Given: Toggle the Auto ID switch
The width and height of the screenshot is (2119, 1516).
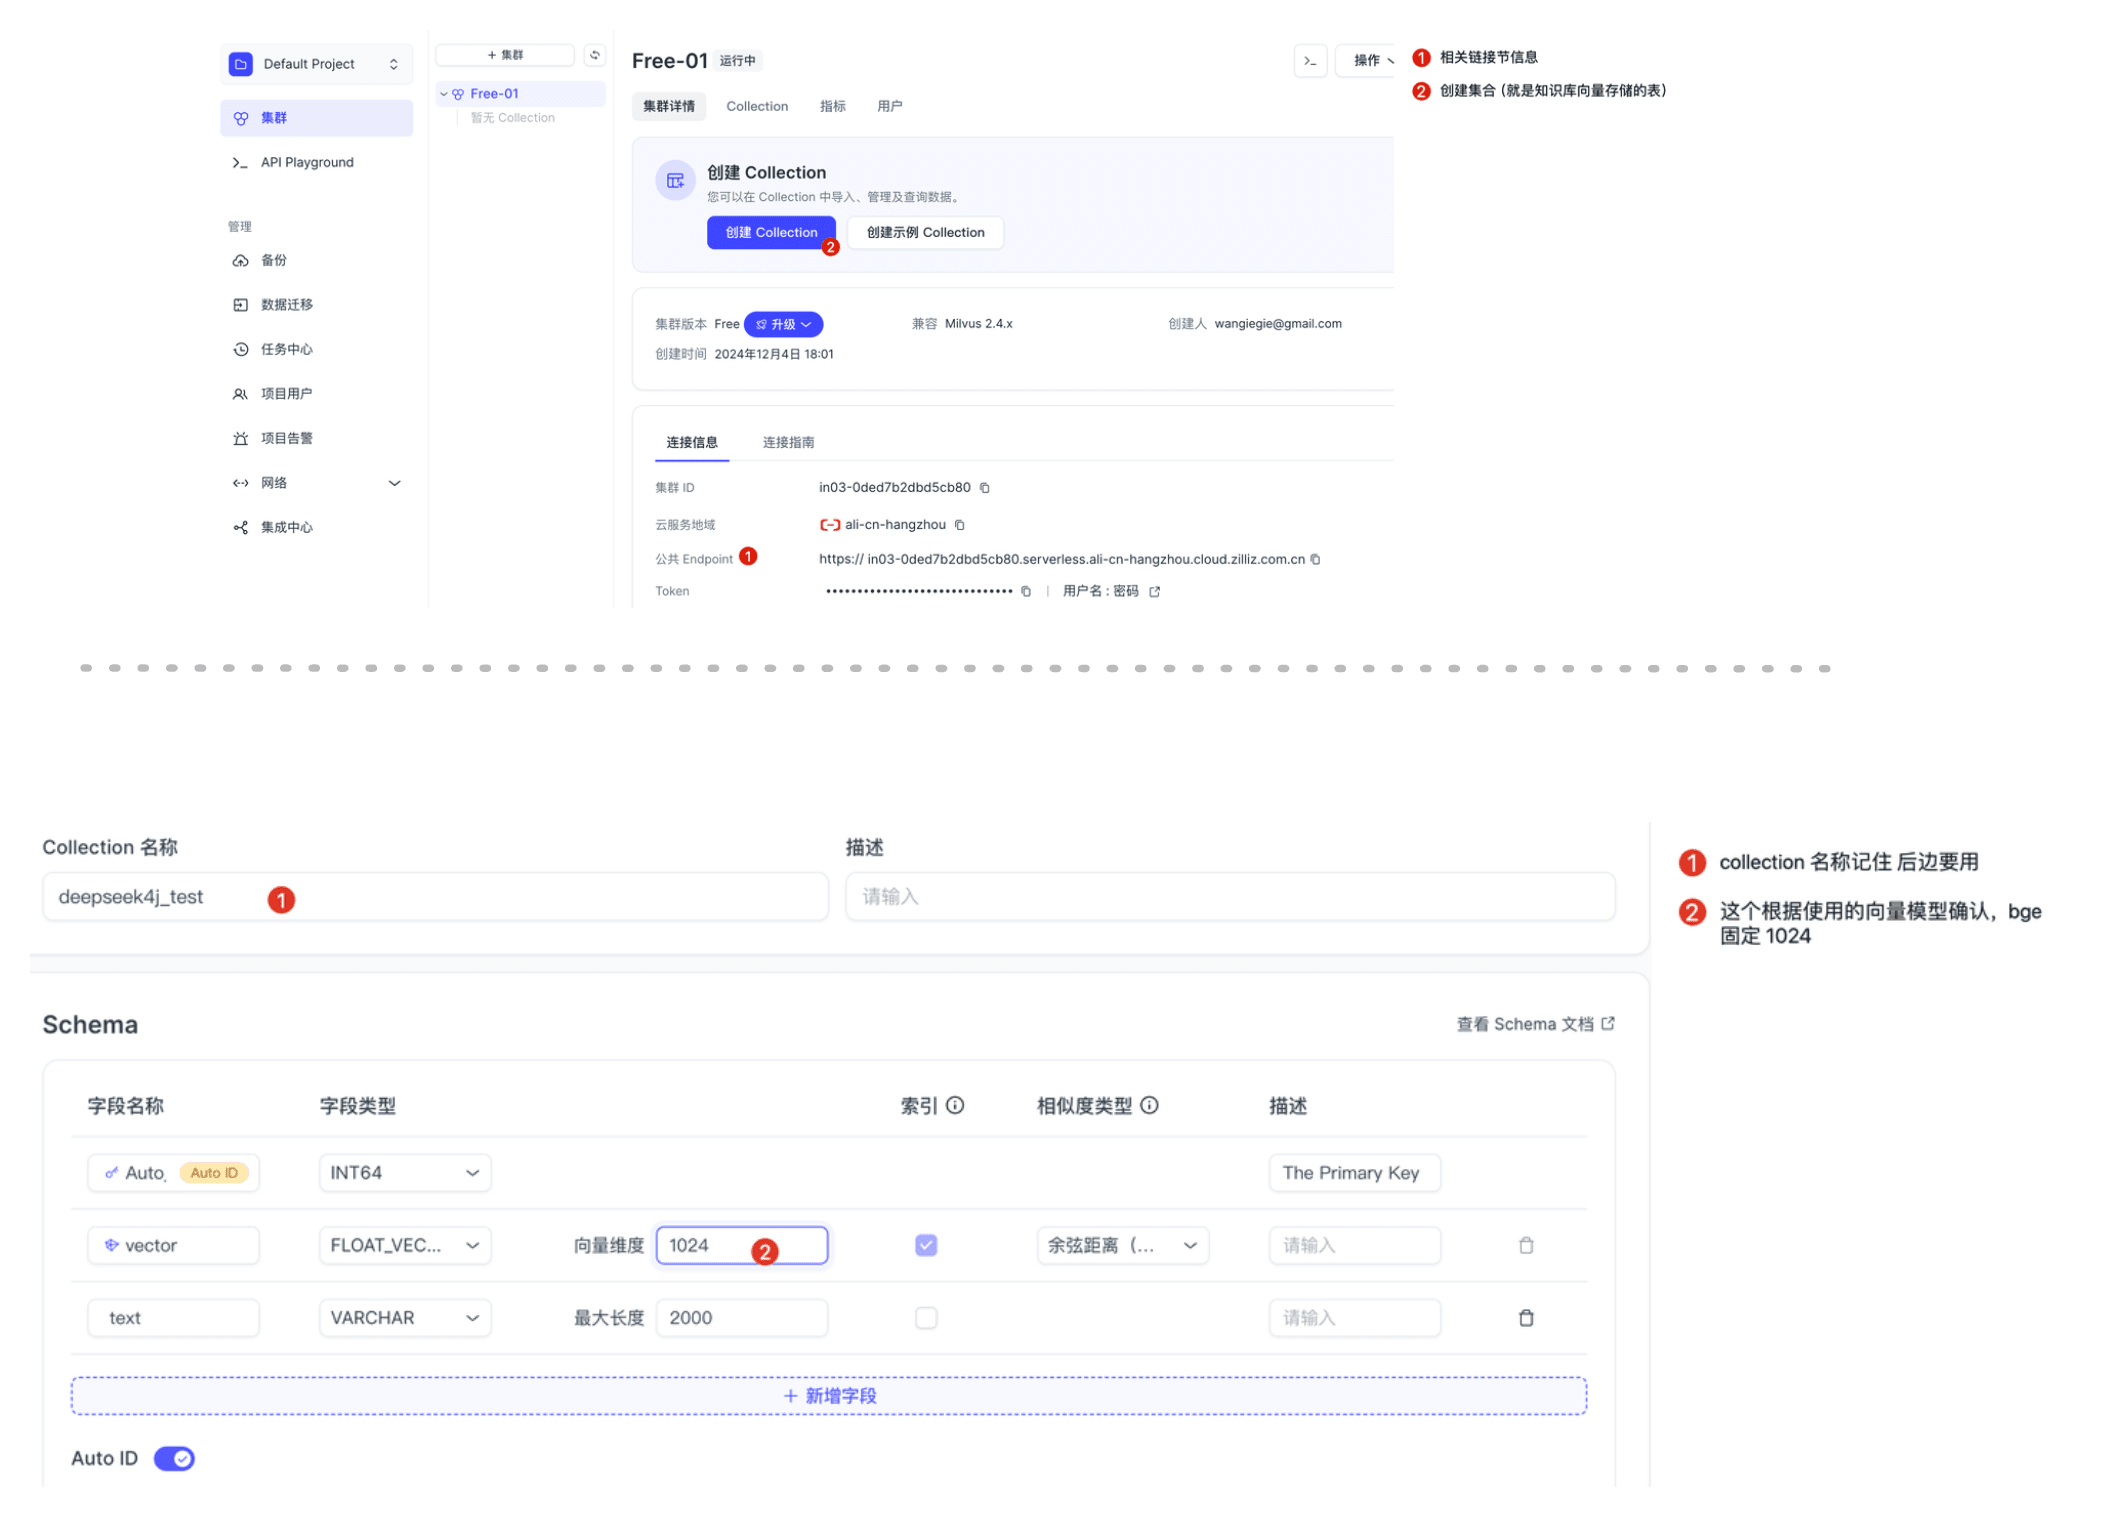Looking at the screenshot, I should point(174,1459).
